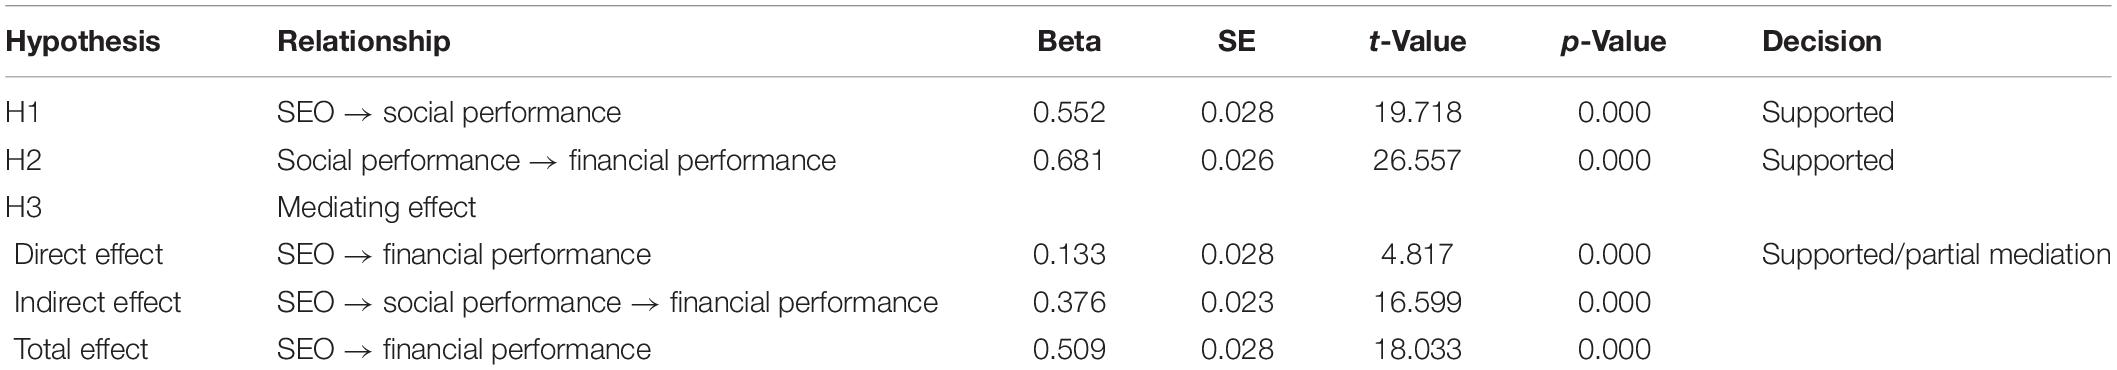Click the Beta value 0.552
The height and width of the screenshot is (370, 2117).
(x=1069, y=112)
